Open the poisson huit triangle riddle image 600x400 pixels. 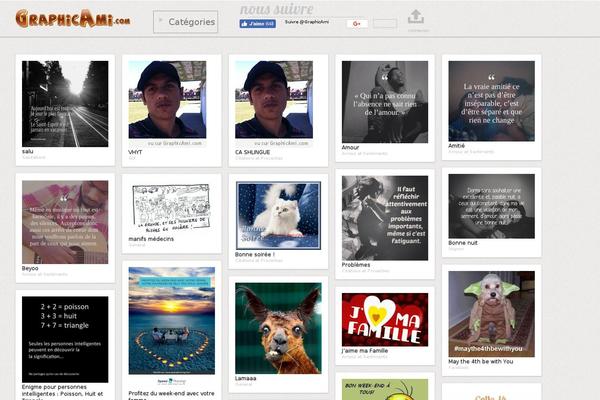coord(65,339)
